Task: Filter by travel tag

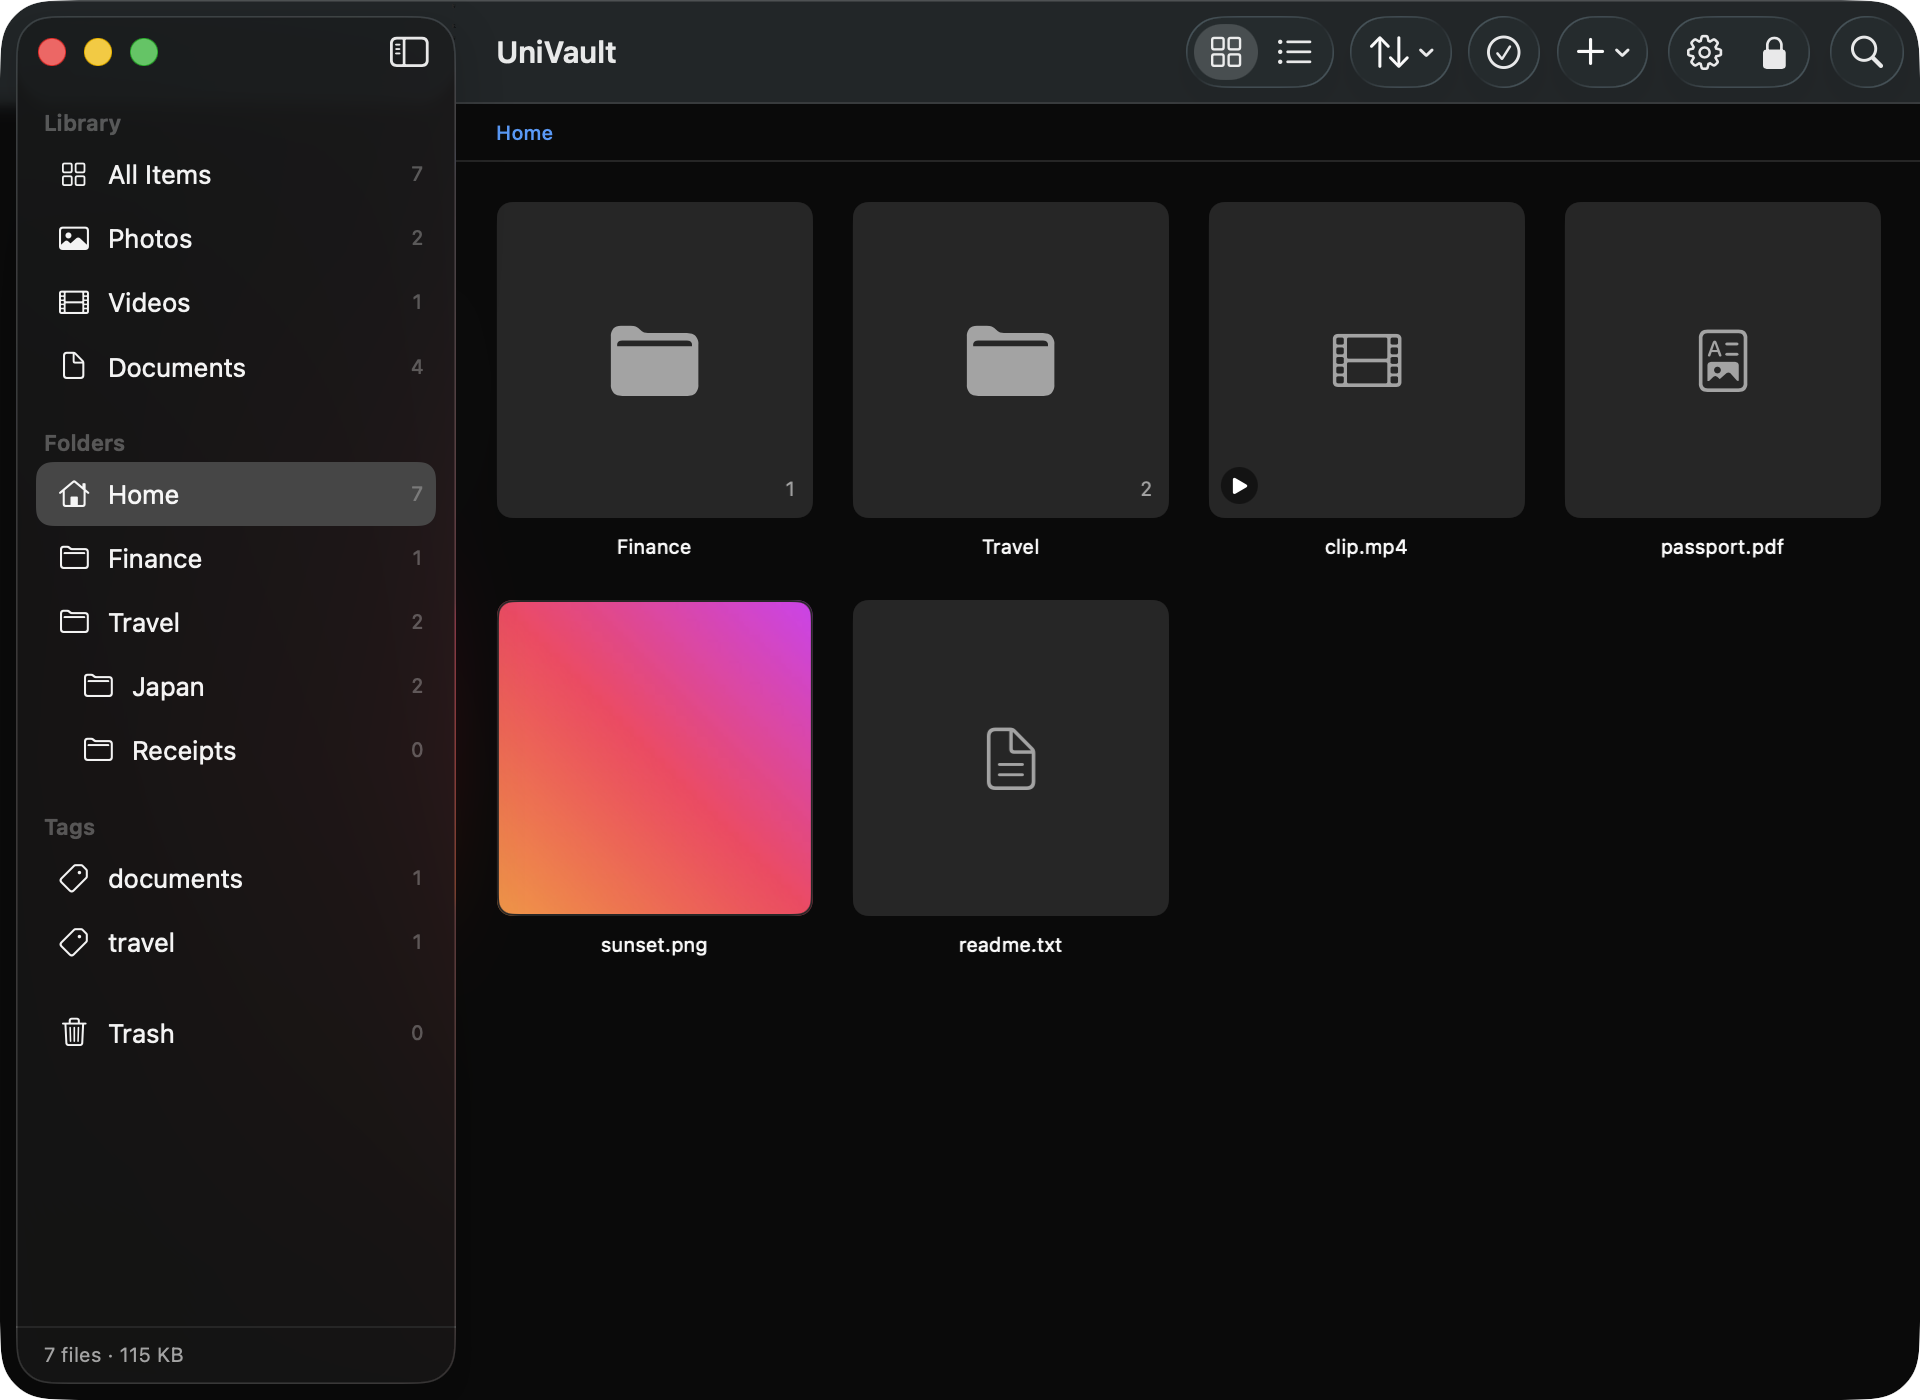Action: (x=236, y=942)
